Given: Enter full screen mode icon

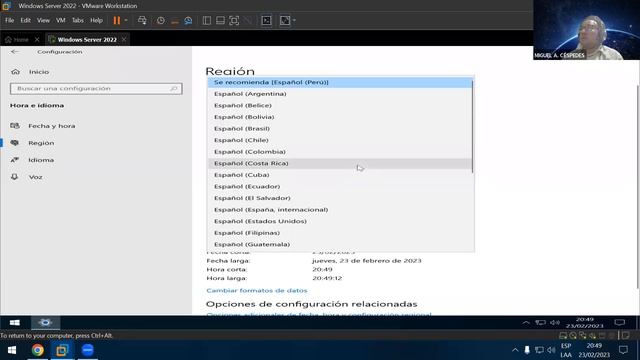Looking at the screenshot, I should pos(234,20).
